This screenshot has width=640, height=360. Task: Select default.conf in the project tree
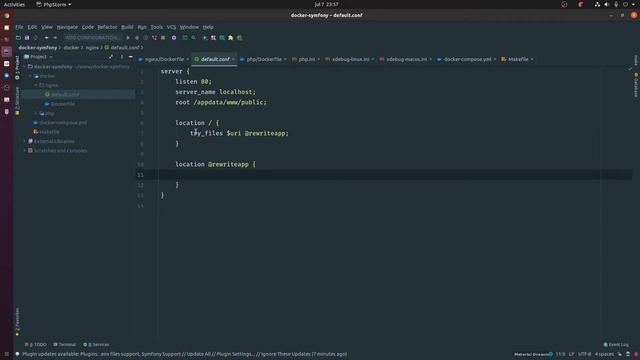coord(65,94)
